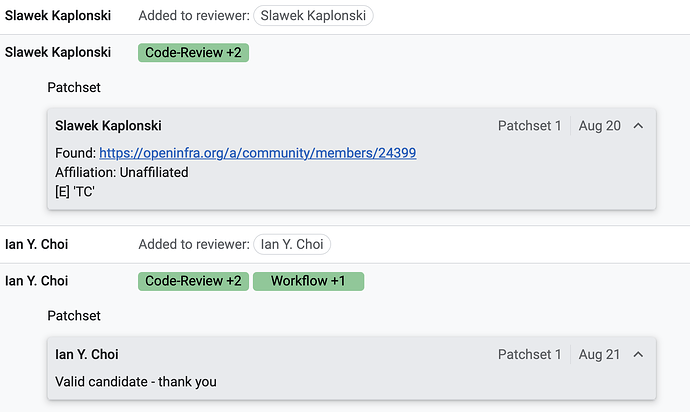Open Slawek Kaplonski's 'Added to reviewer' message row
Image resolution: width=690 pixels, height=412 pixels.
196,16
